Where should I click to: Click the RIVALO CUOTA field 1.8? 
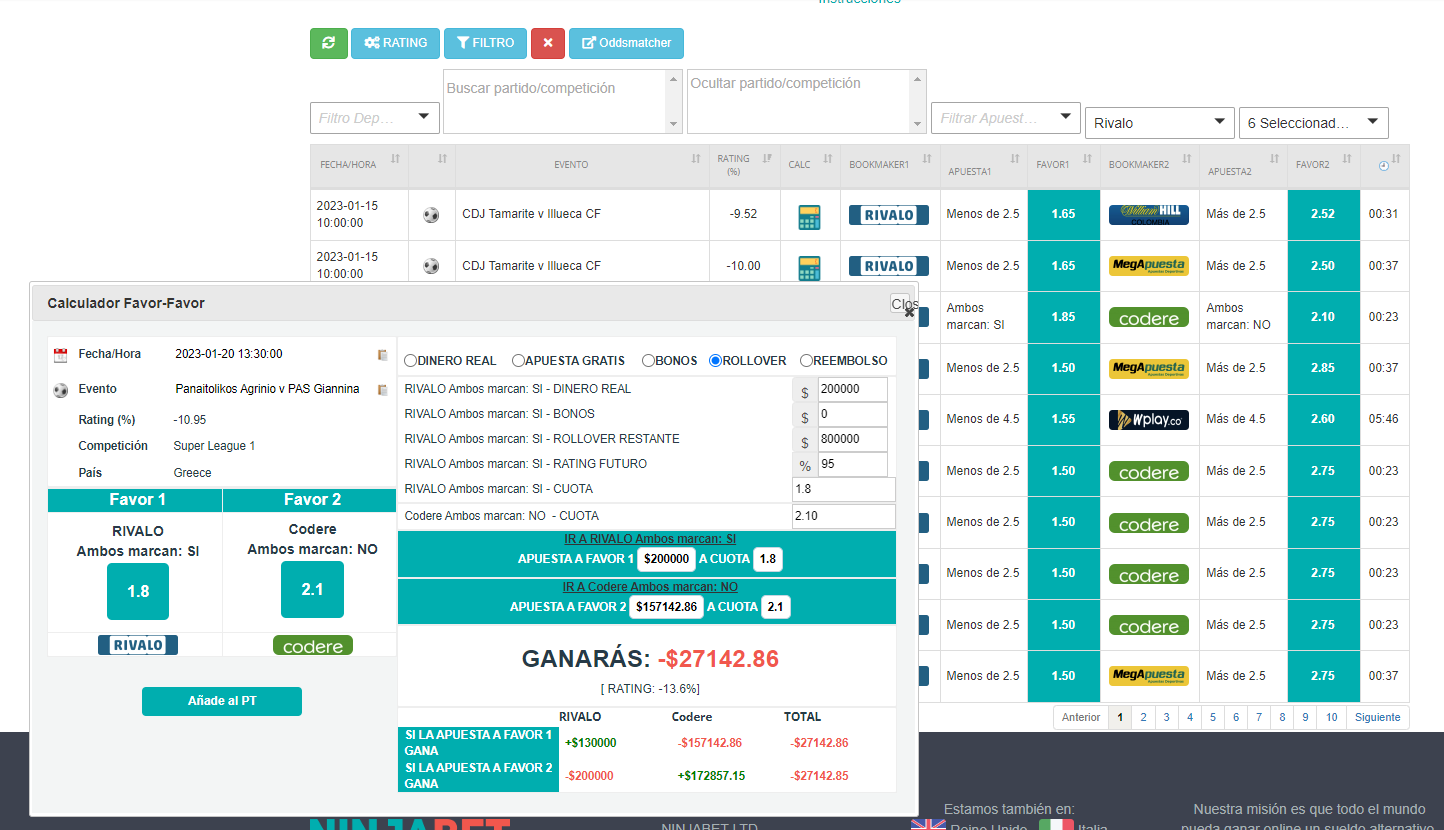pos(843,490)
